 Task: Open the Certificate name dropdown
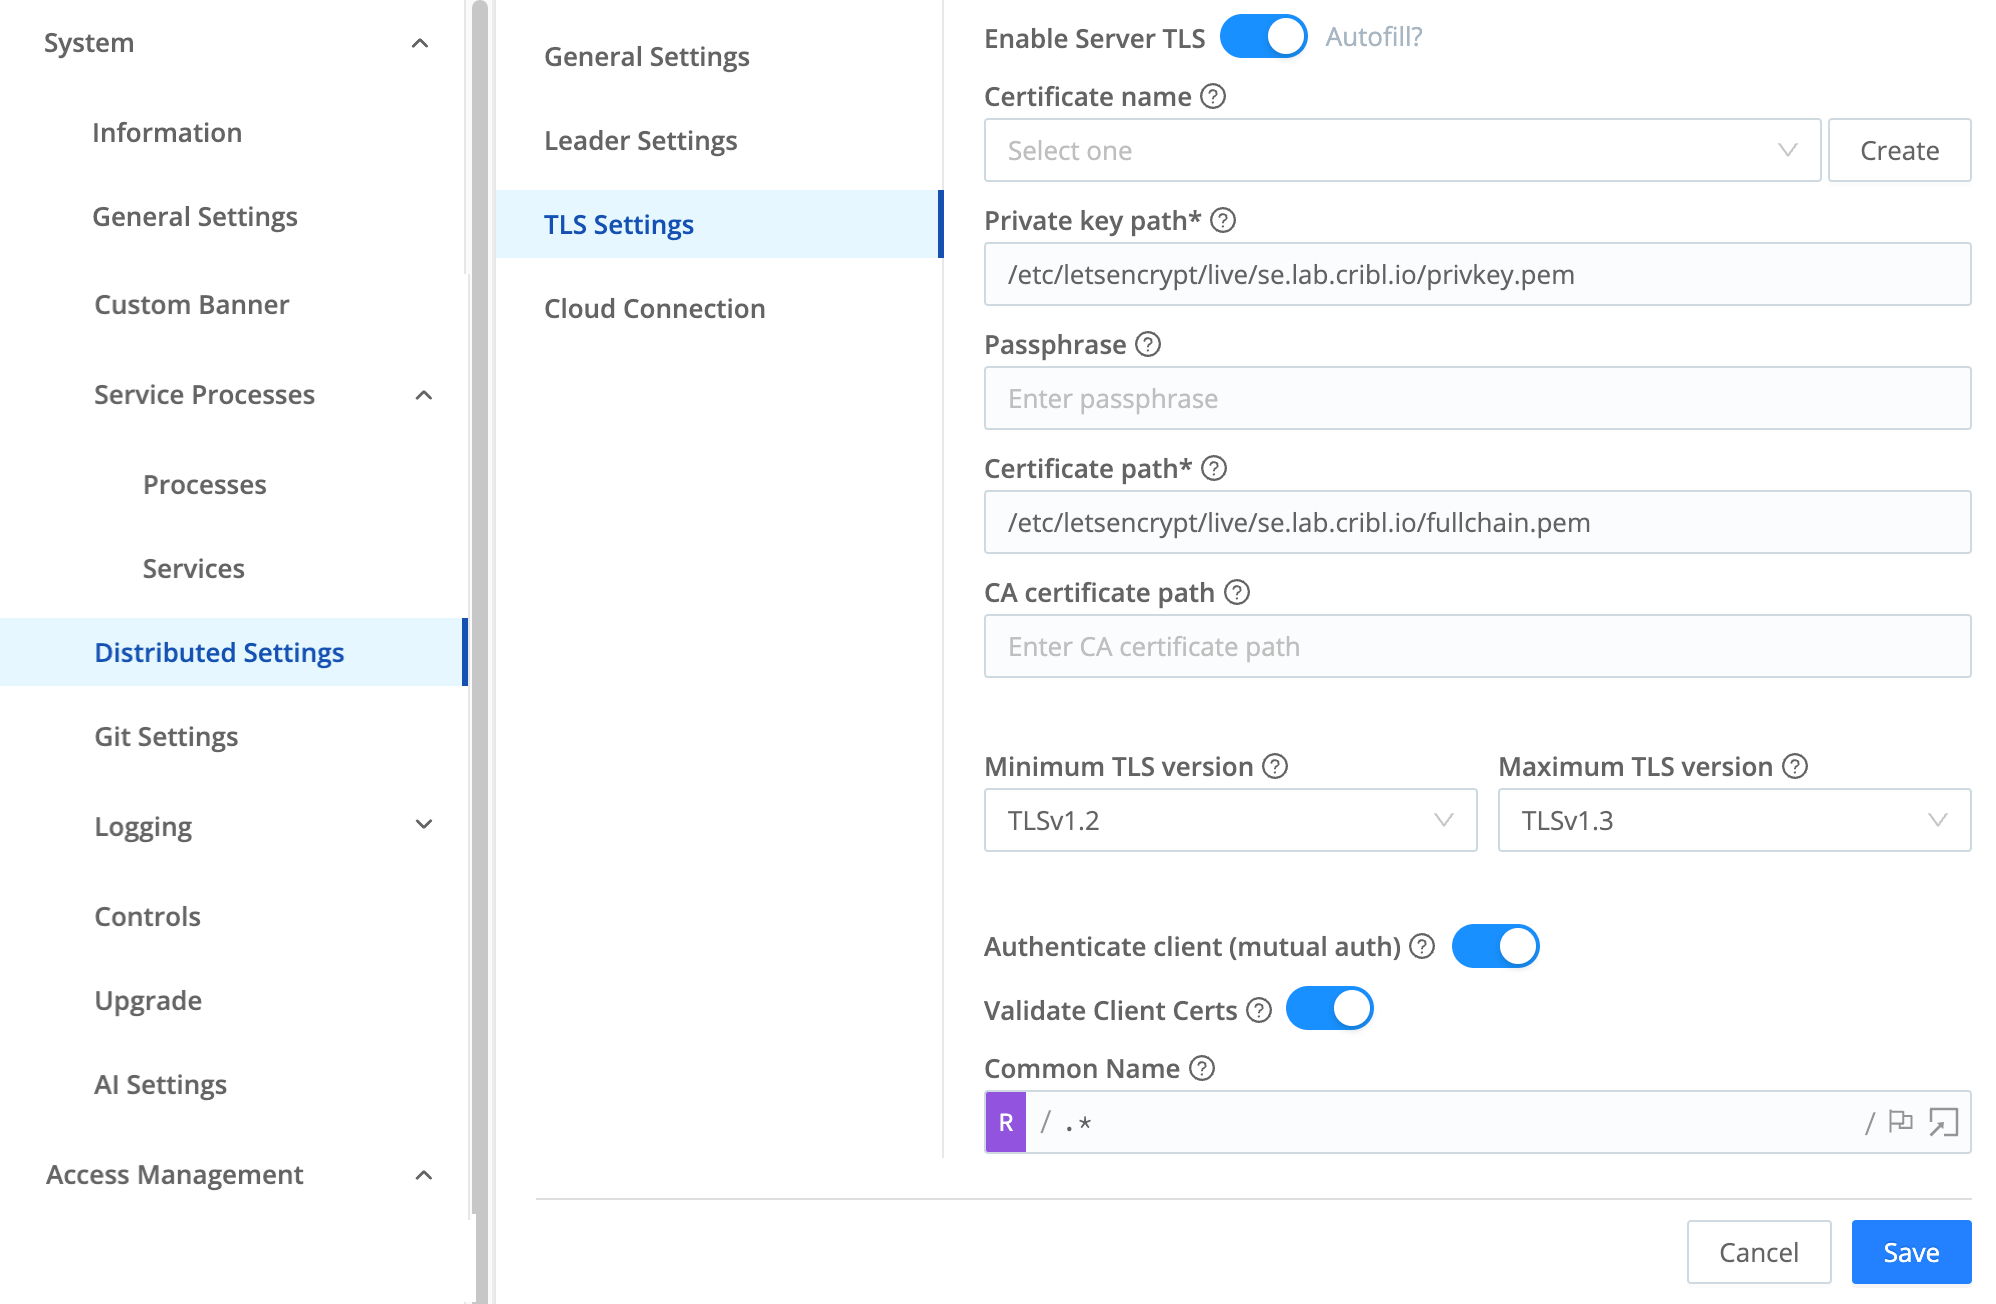tap(1401, 151)
